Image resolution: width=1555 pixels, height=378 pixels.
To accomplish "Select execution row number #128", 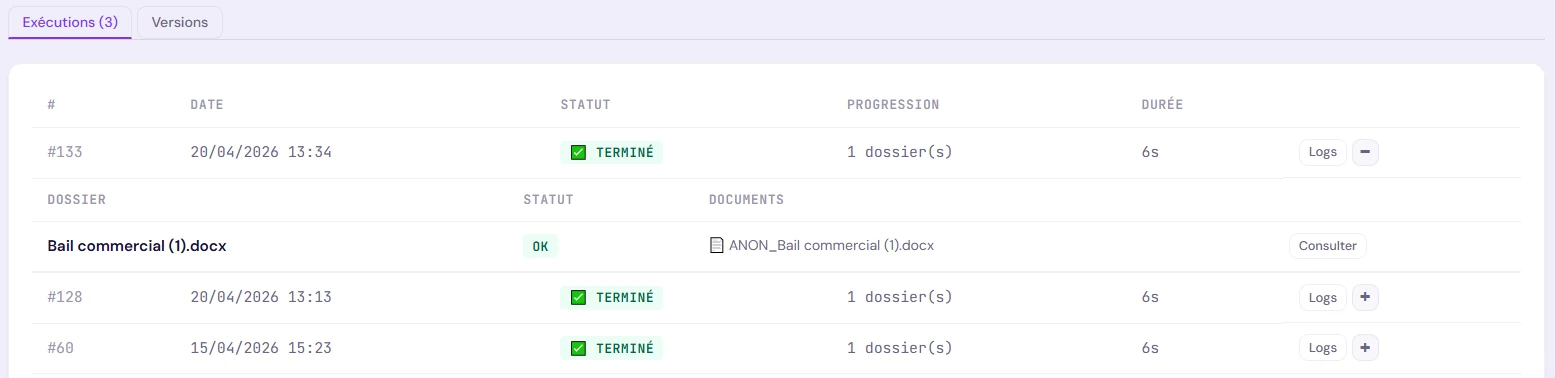I will click(65, 297).
